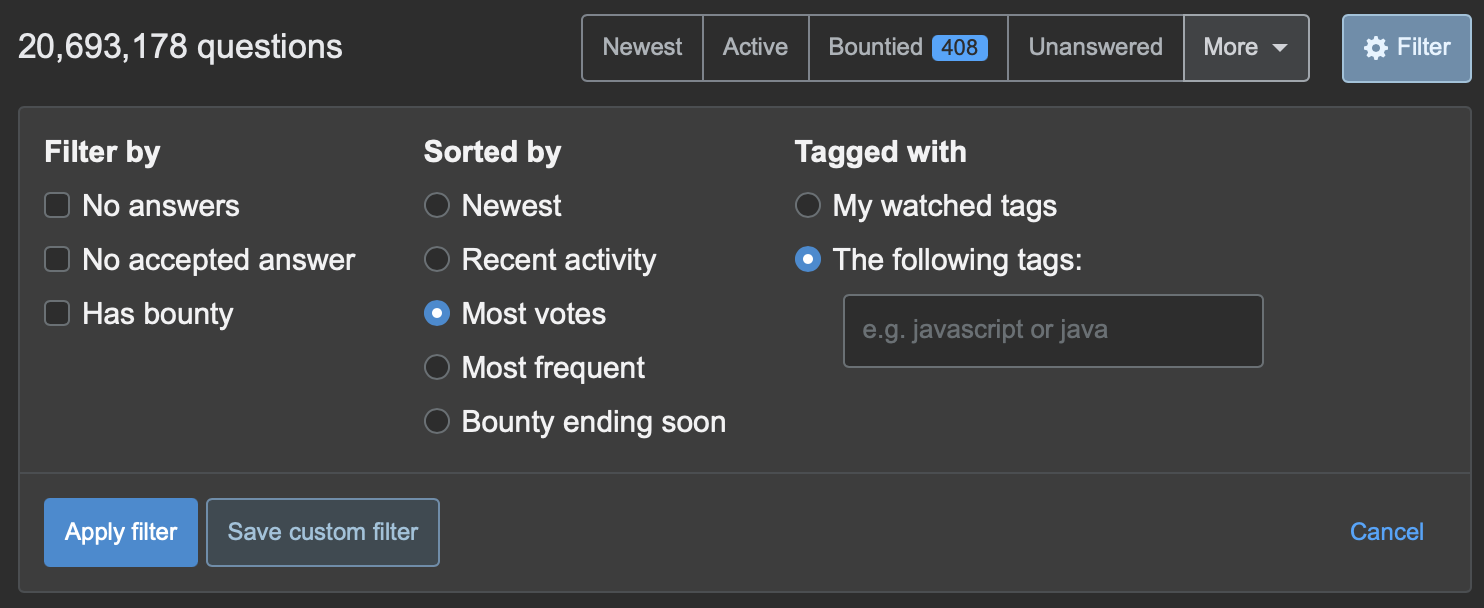
Task: Click the 408 bounty count badge
Action: (960, 47)
